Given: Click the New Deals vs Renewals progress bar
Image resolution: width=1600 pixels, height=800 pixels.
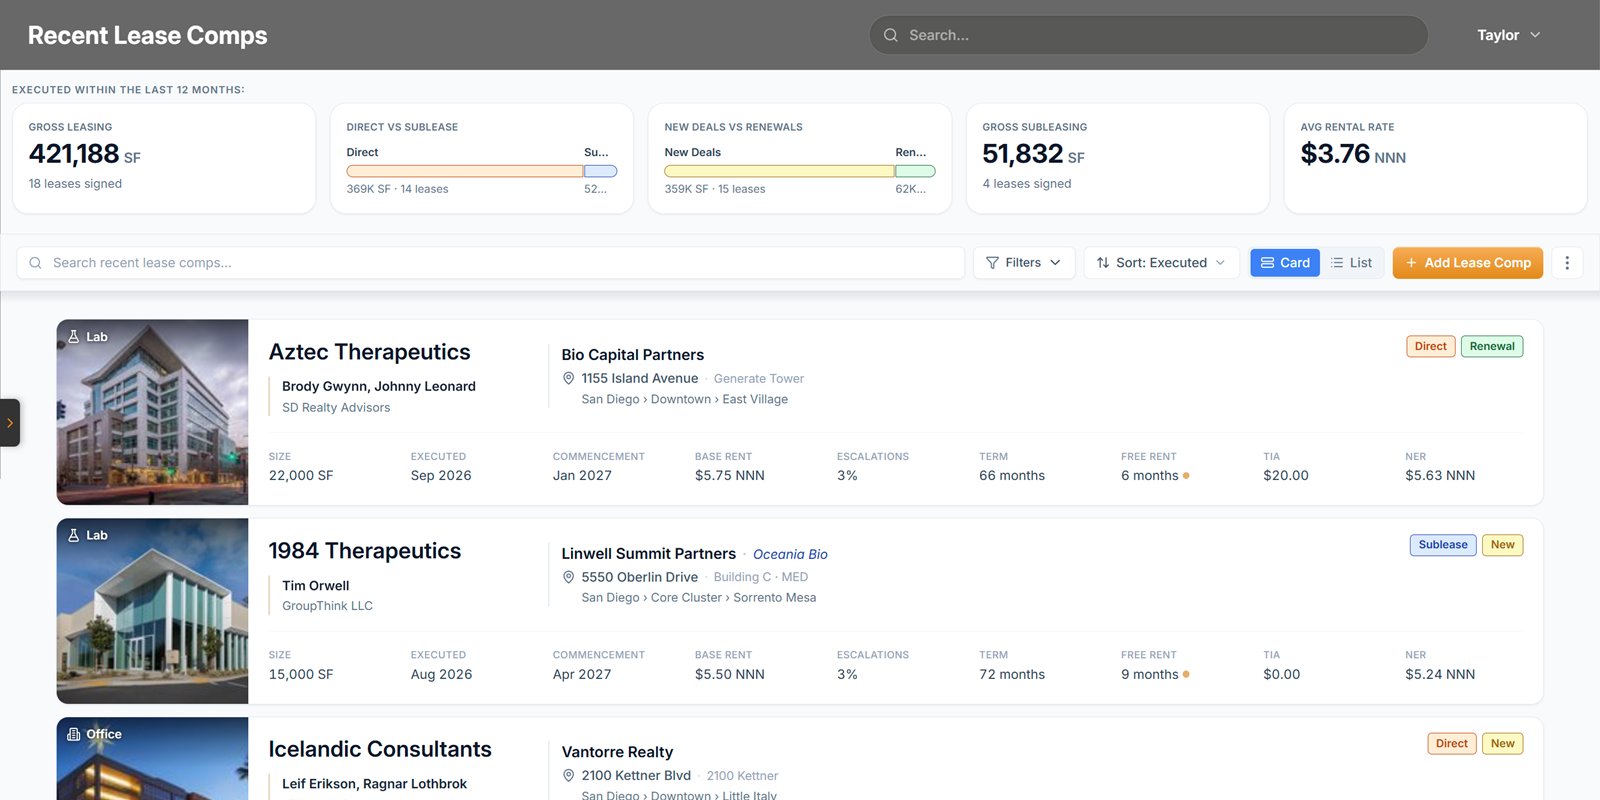Looking at the screenshot, I should pyautogui.click(x=800, y=171).
